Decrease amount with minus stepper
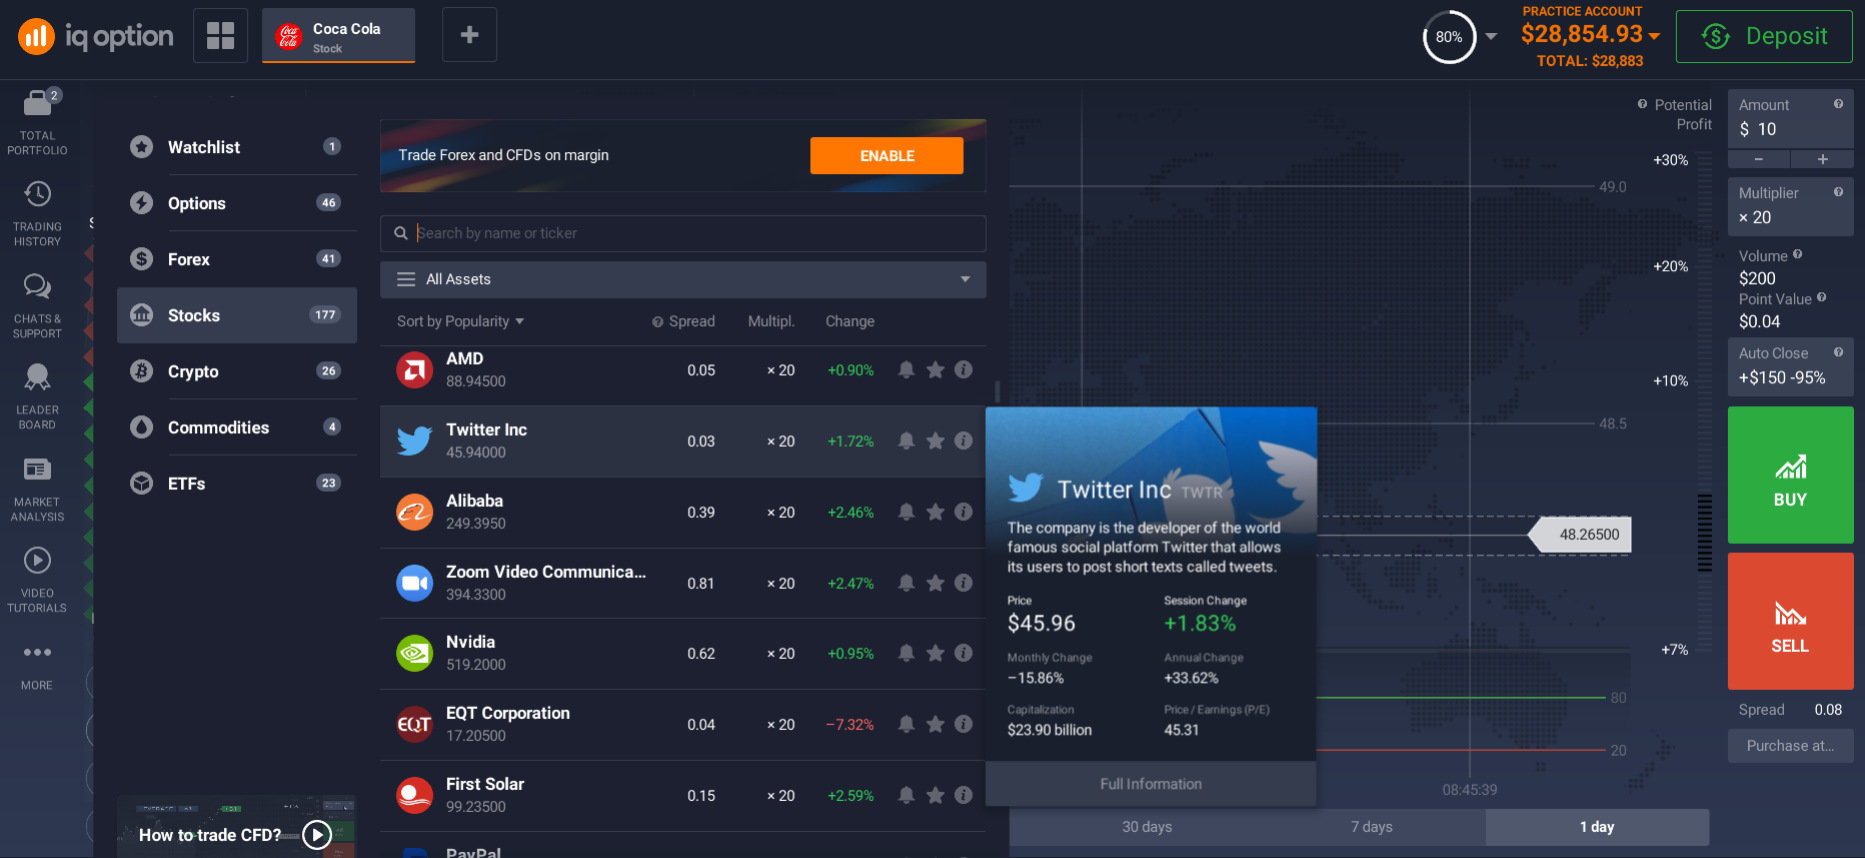This screenshot has width=1865, height=858. [1758, 159]
